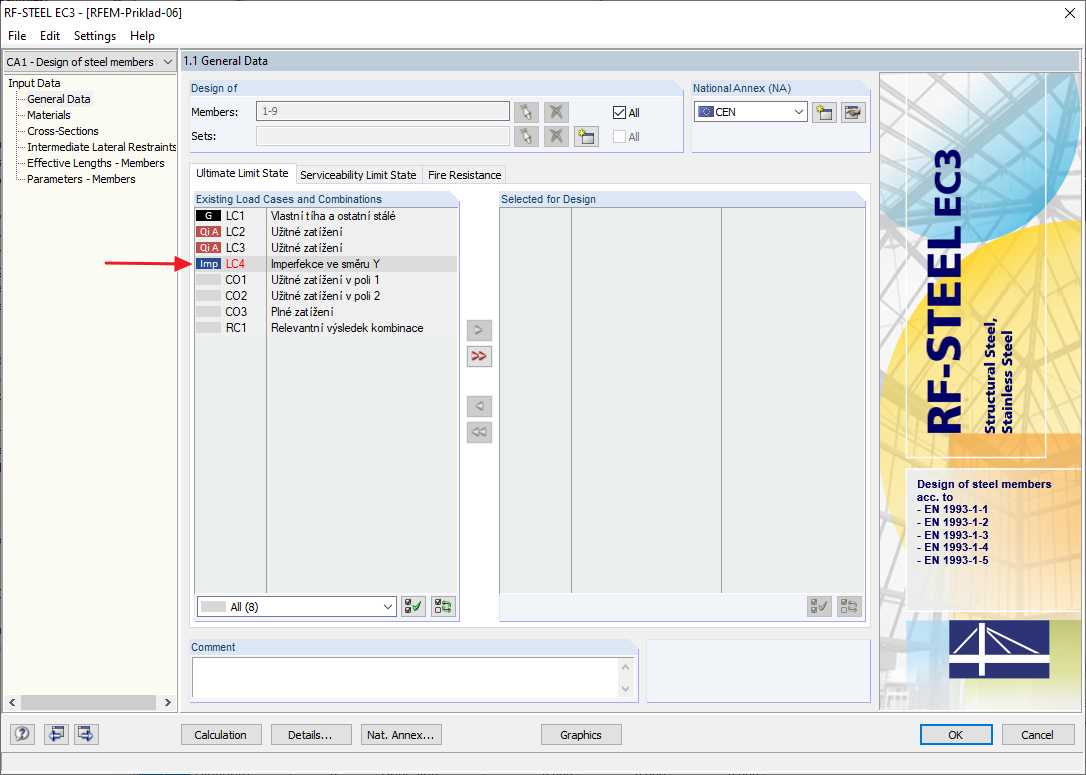Click inside the Members input field
This screenshot has width=1086, height=775.
click(383, 112)
